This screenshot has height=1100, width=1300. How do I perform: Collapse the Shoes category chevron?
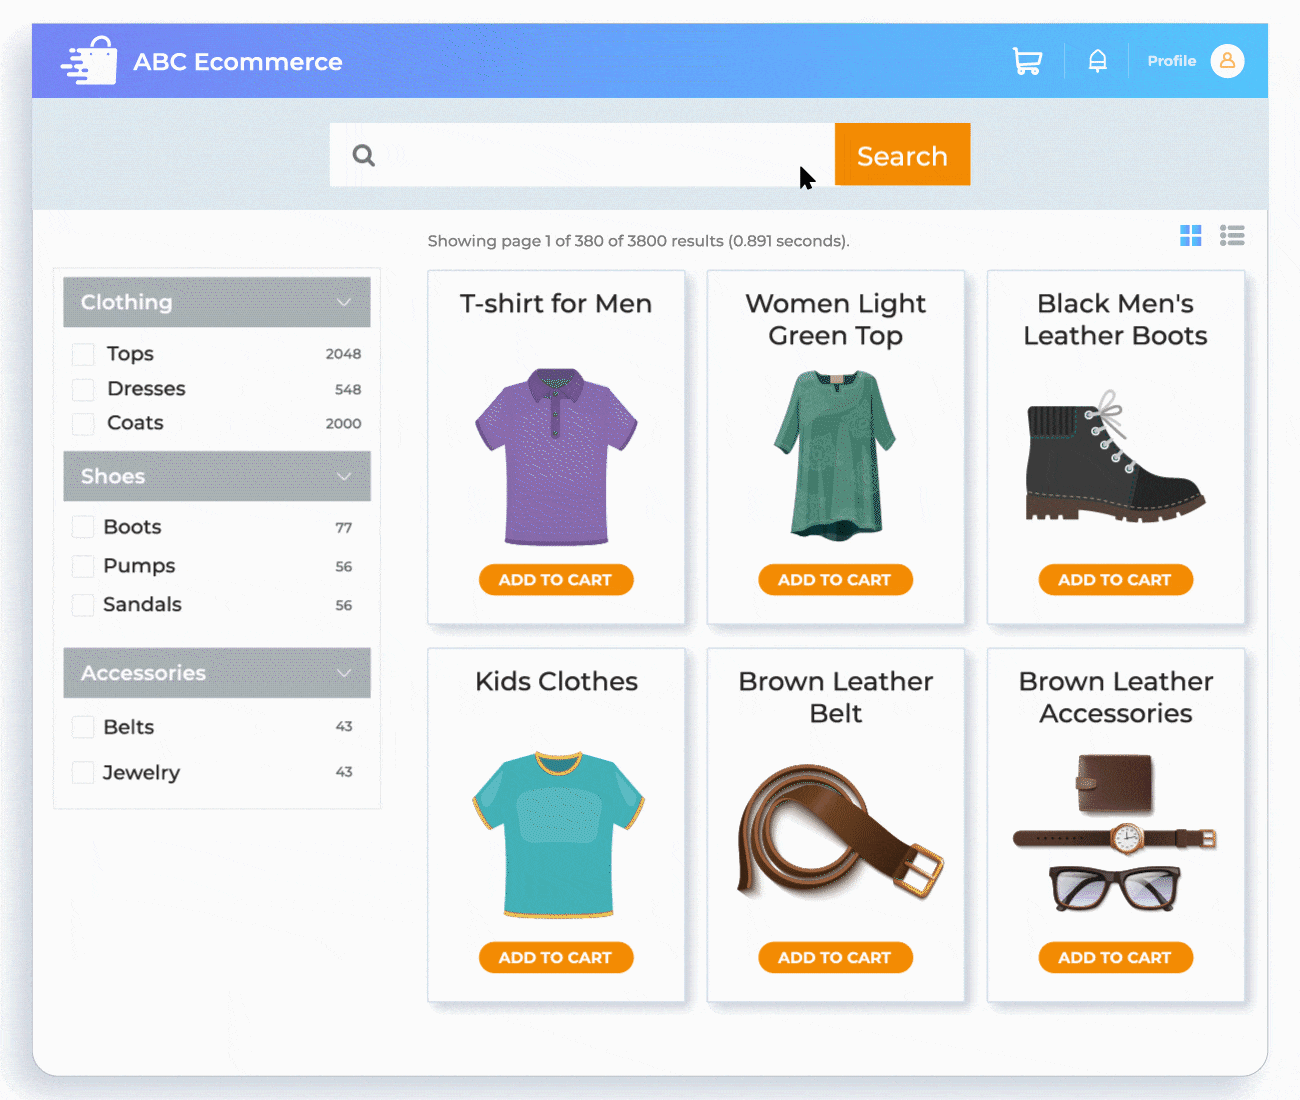pos(344,476)
